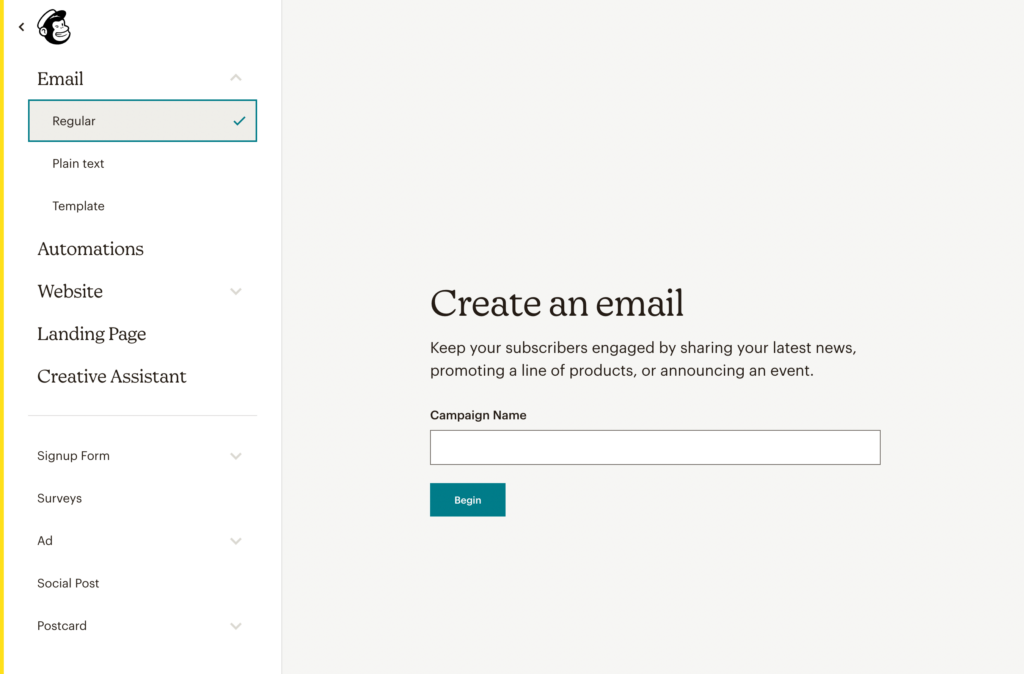Viewport: 1024px width, 674px height.
Task: Expand the Signup Form section
Action: click(236, 456)
